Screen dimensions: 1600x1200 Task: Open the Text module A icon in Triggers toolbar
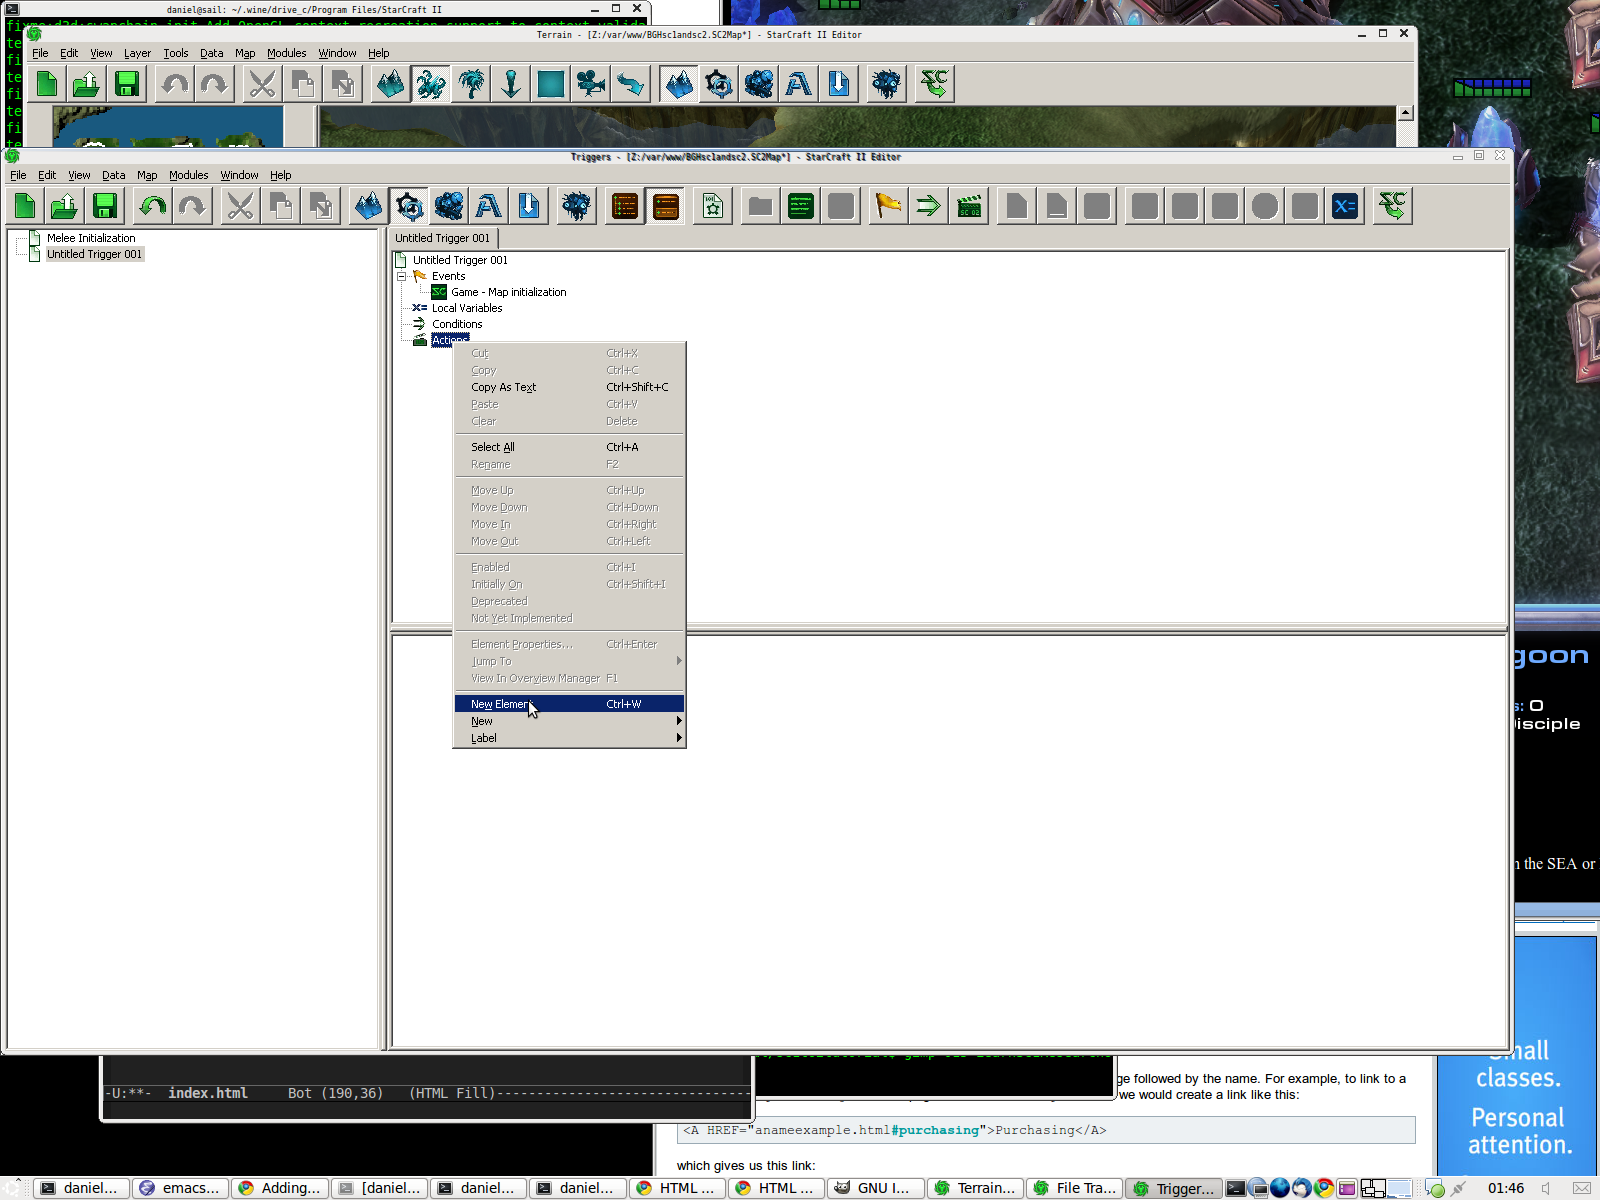pos(489,207)
